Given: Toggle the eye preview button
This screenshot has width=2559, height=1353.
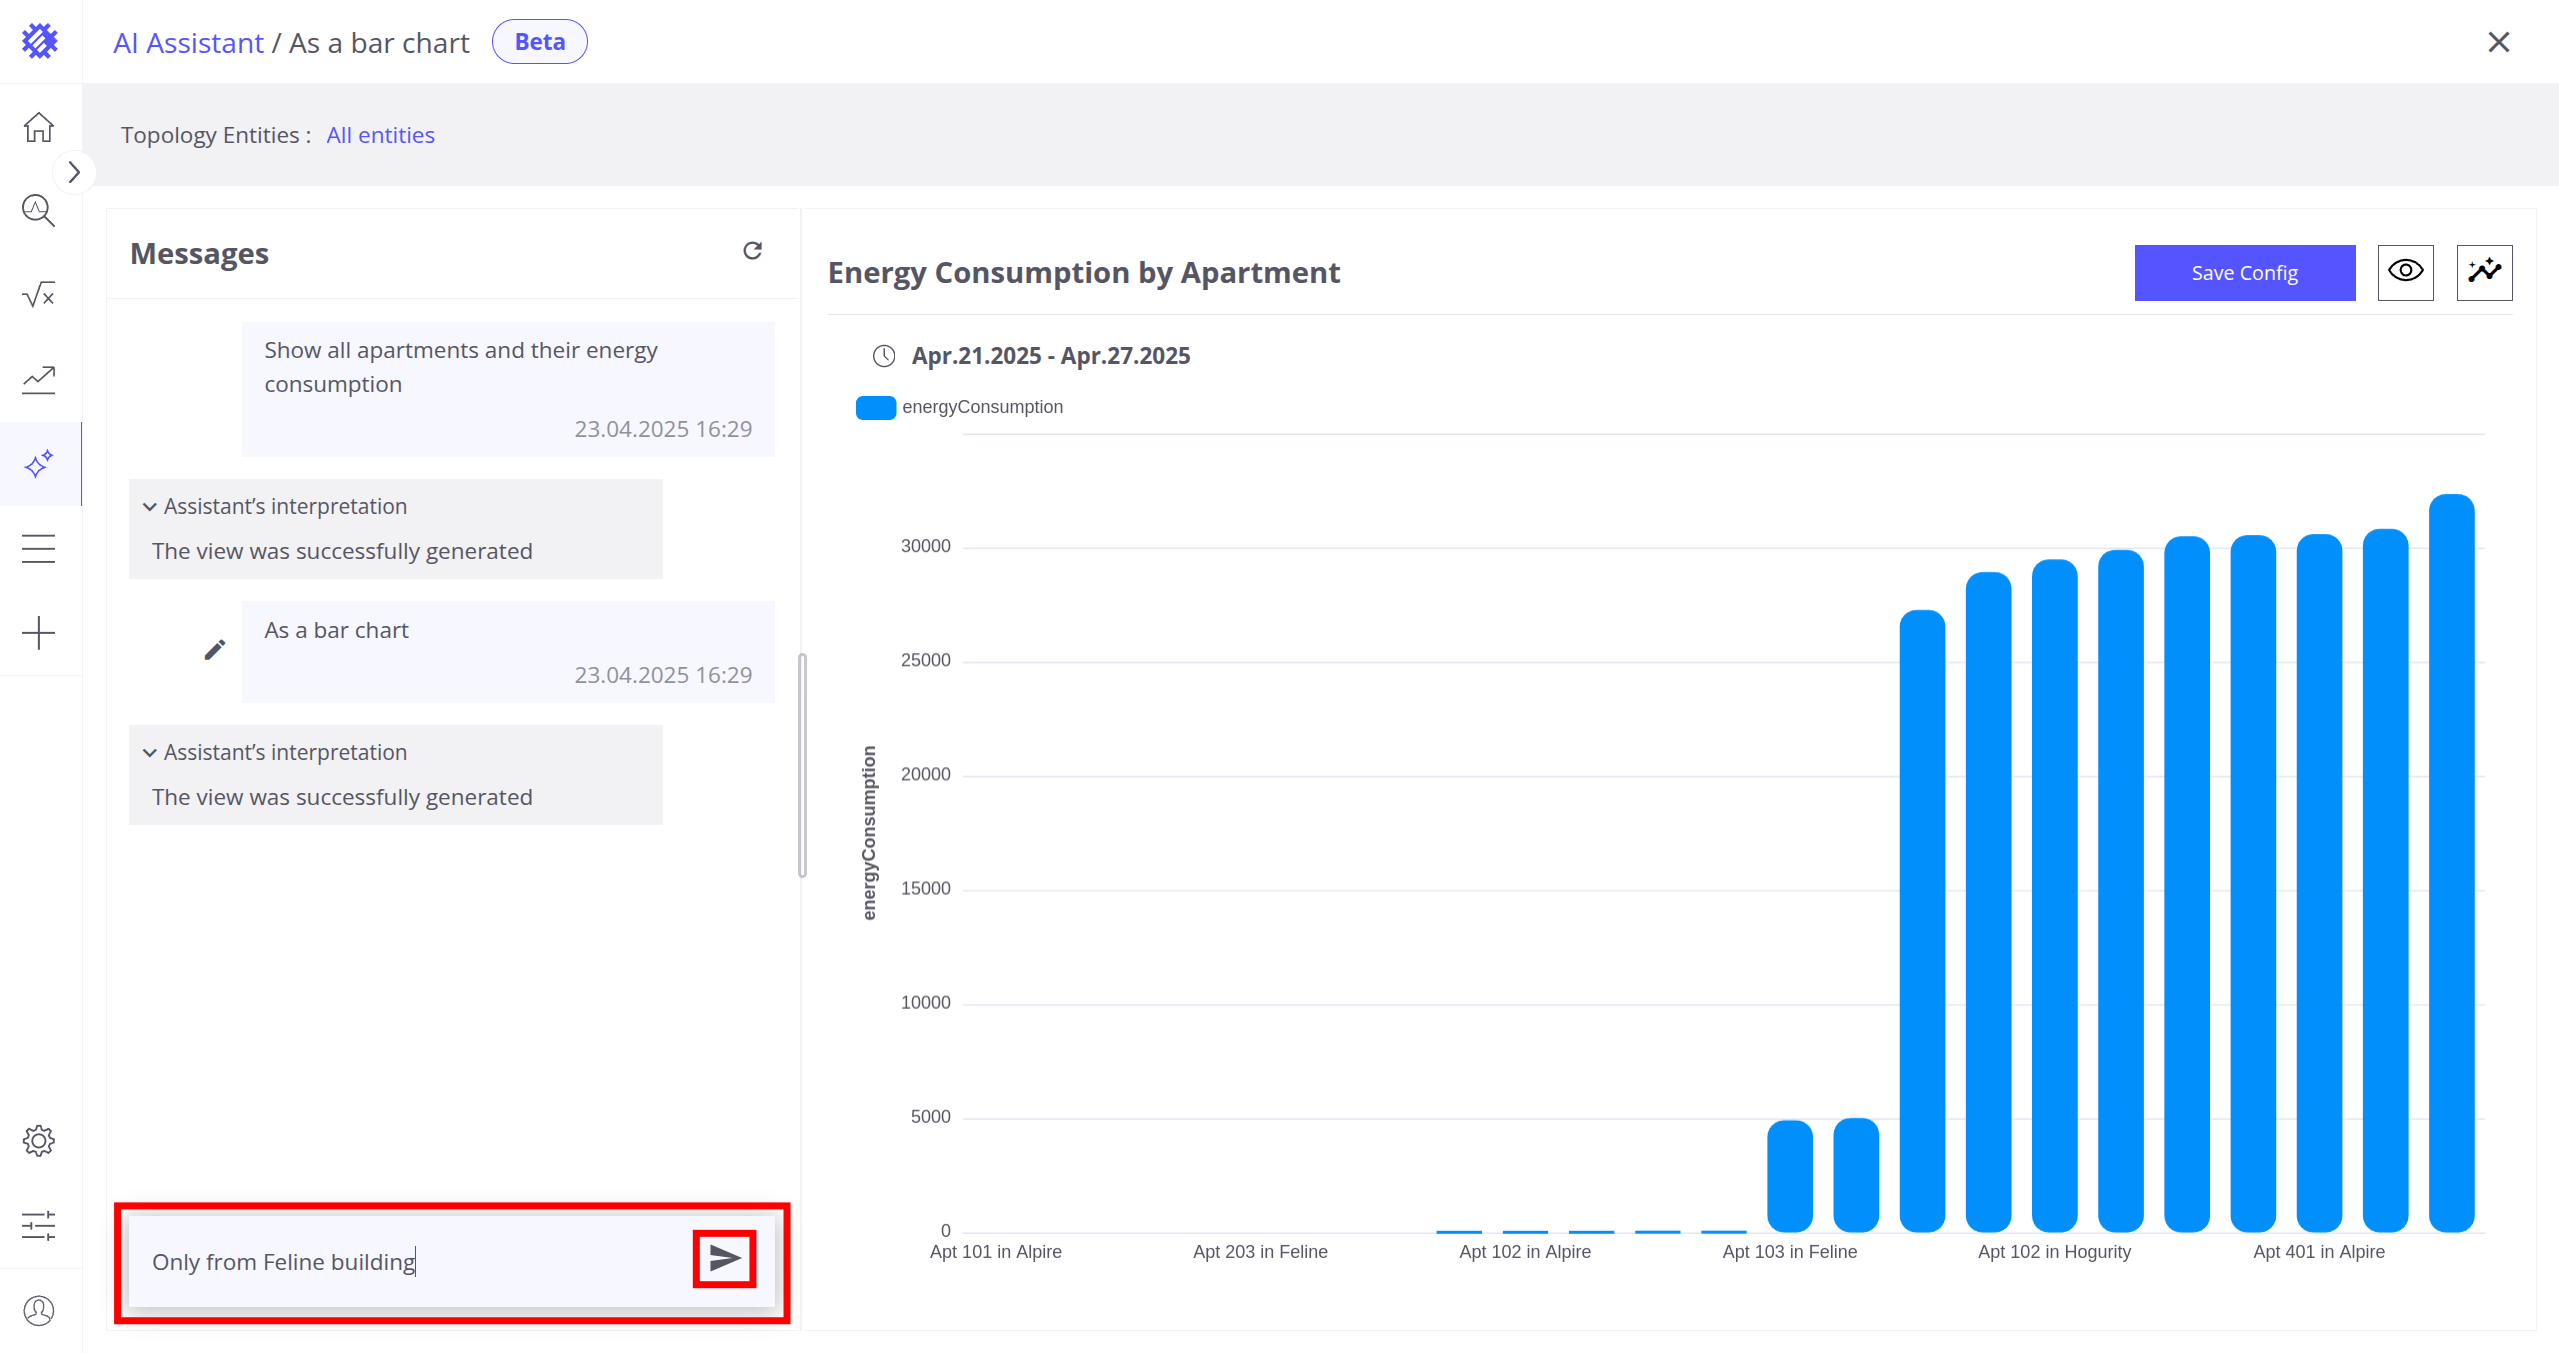Looking at the screenshot, I should point(2405,272).
